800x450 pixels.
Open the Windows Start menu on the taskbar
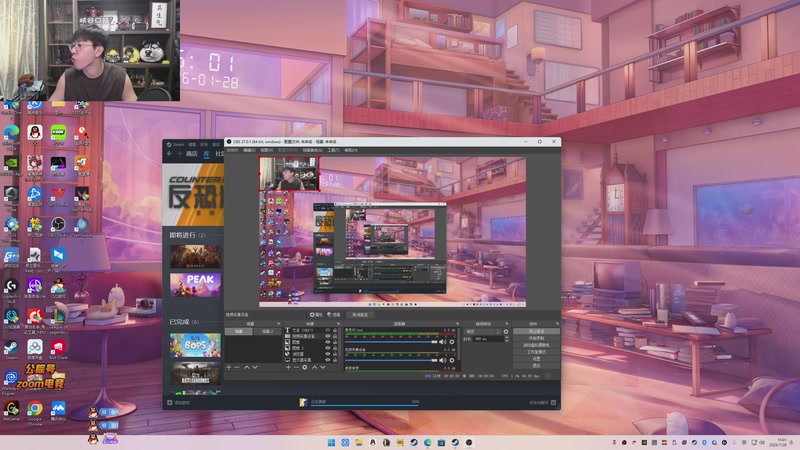click(331, 442)
